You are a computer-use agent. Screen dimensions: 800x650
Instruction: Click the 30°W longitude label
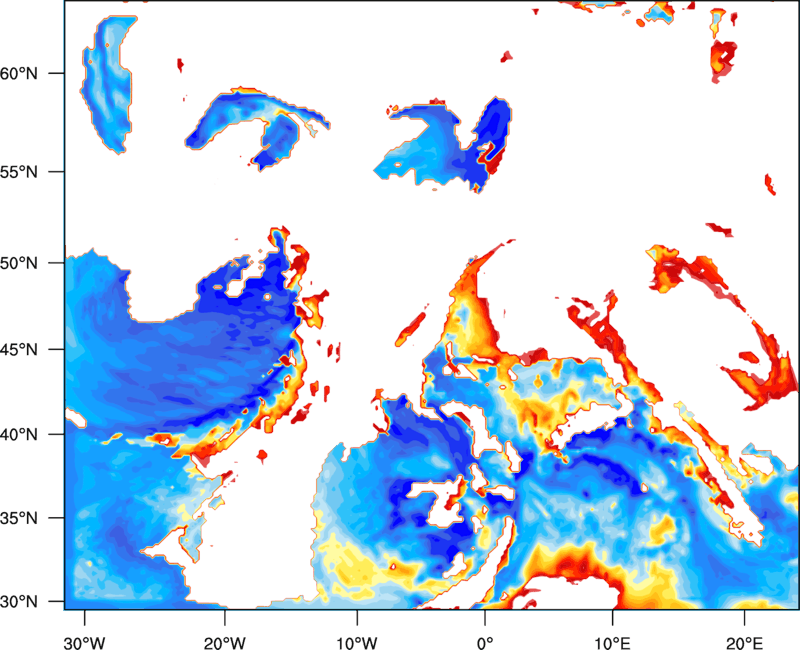click(84, 642)
